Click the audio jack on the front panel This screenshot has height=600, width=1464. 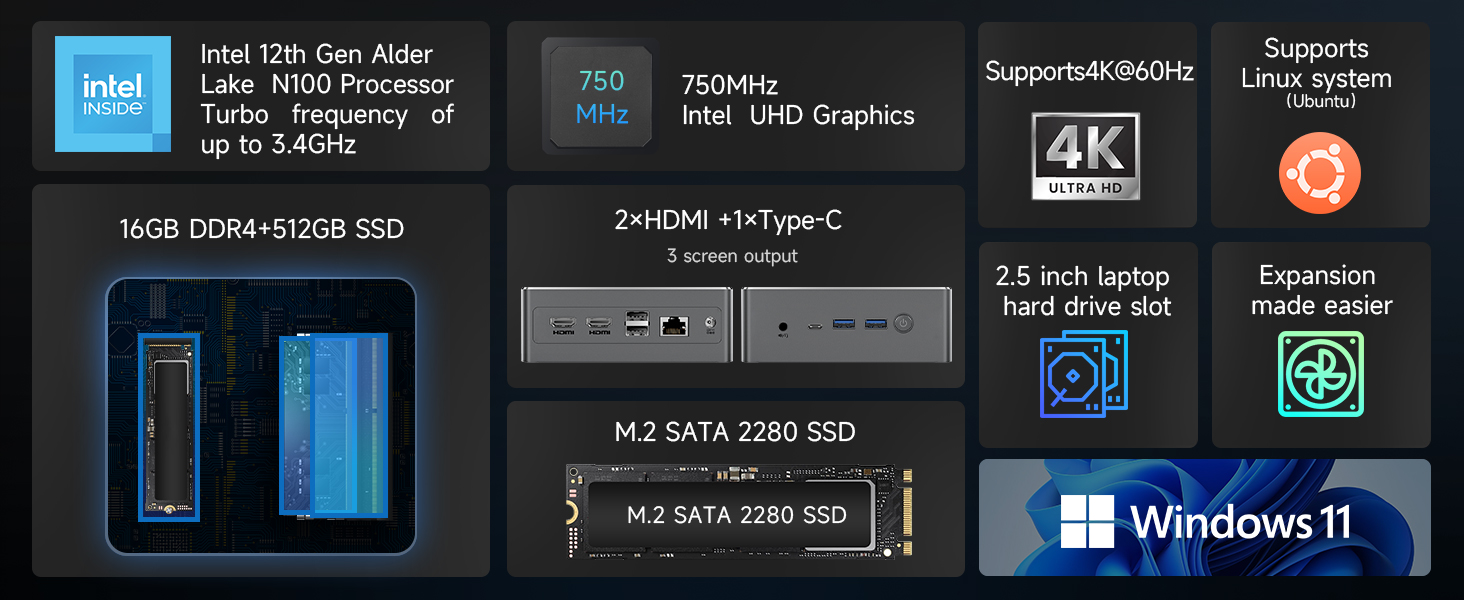click(x=781, y=325)
